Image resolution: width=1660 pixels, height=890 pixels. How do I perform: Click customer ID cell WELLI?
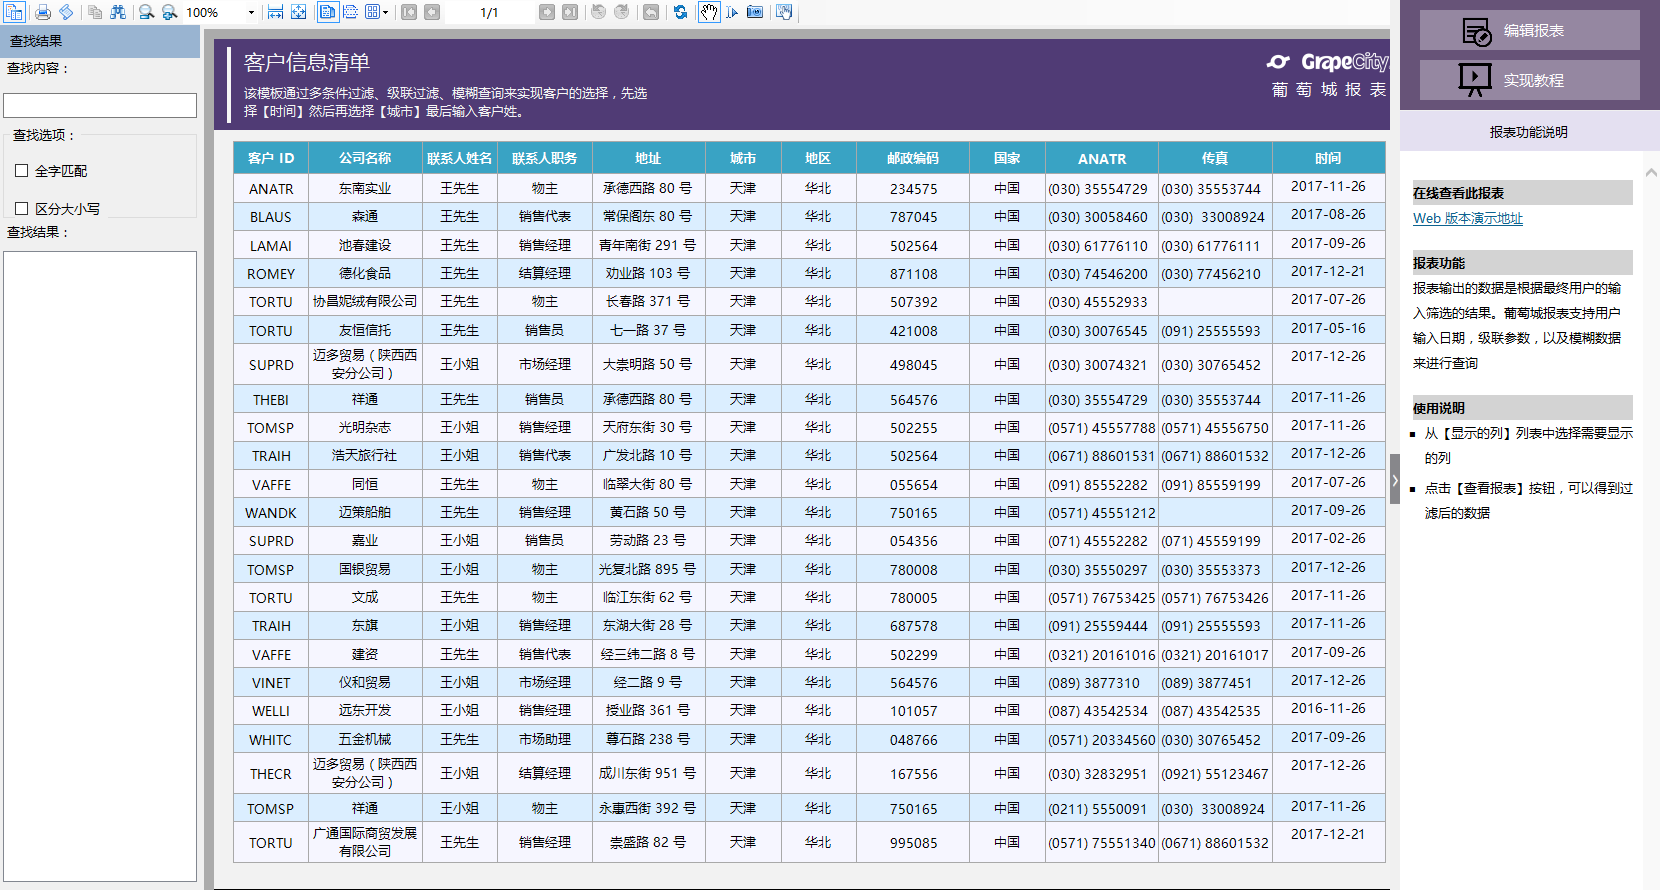click(271, 710)
